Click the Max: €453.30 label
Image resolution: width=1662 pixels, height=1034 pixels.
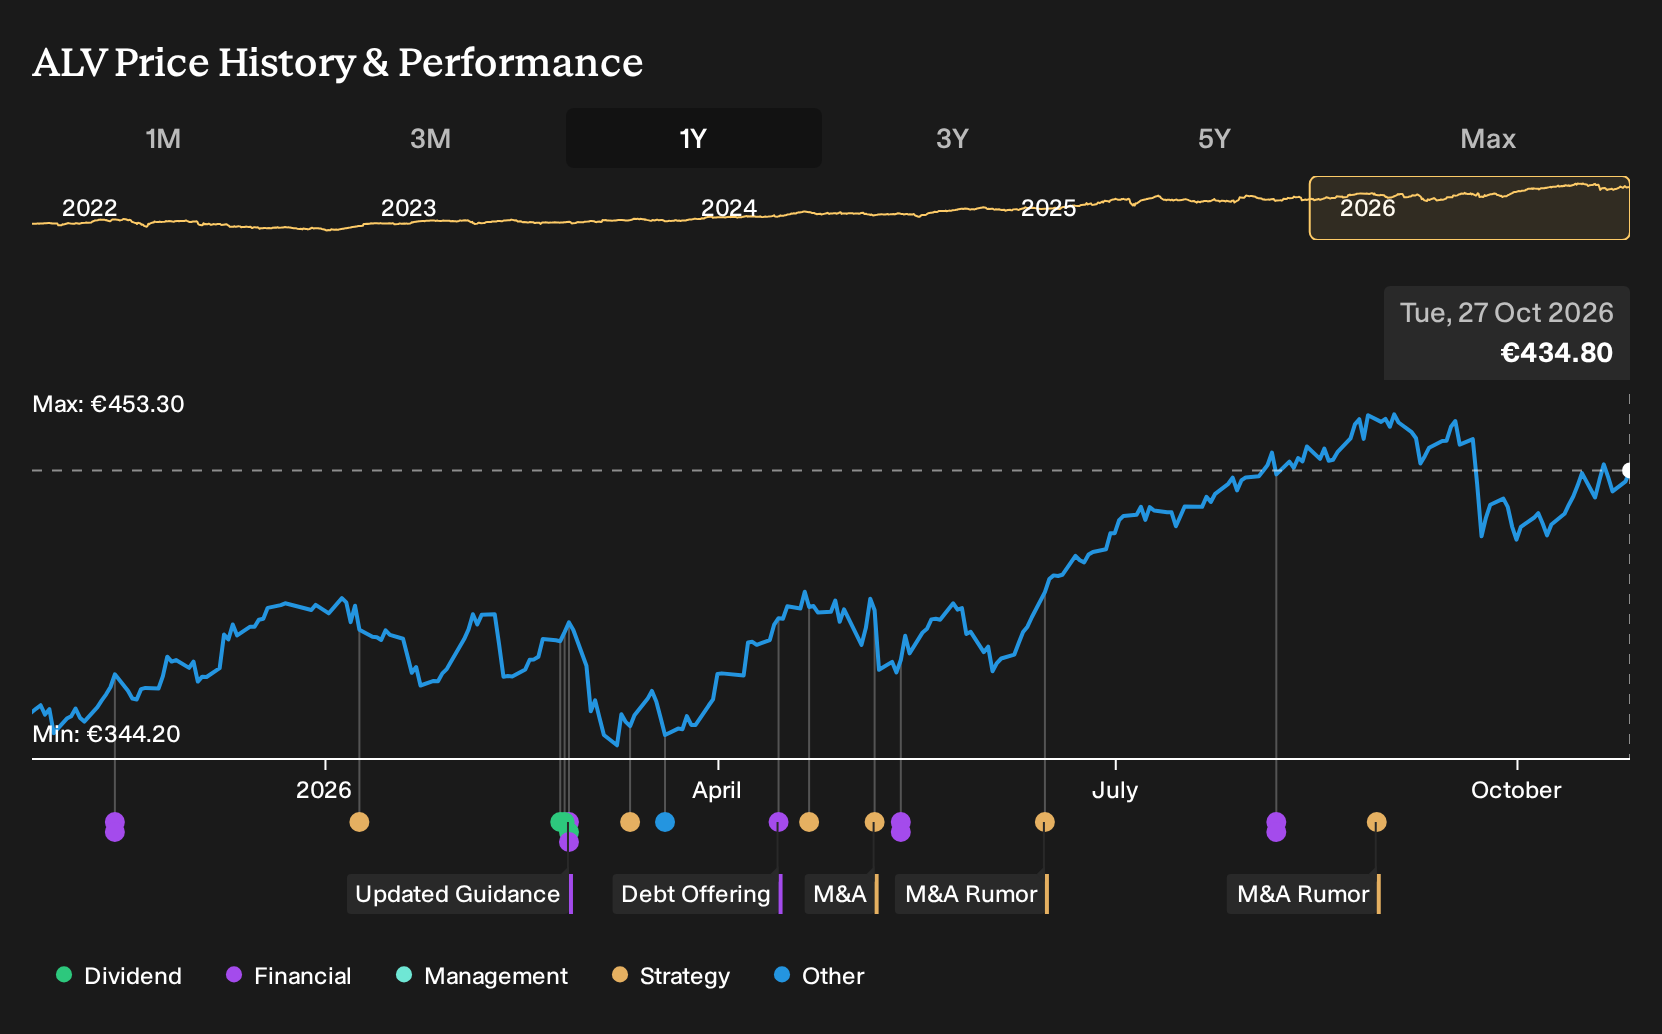pyautogui.click(x=109, y=404)
